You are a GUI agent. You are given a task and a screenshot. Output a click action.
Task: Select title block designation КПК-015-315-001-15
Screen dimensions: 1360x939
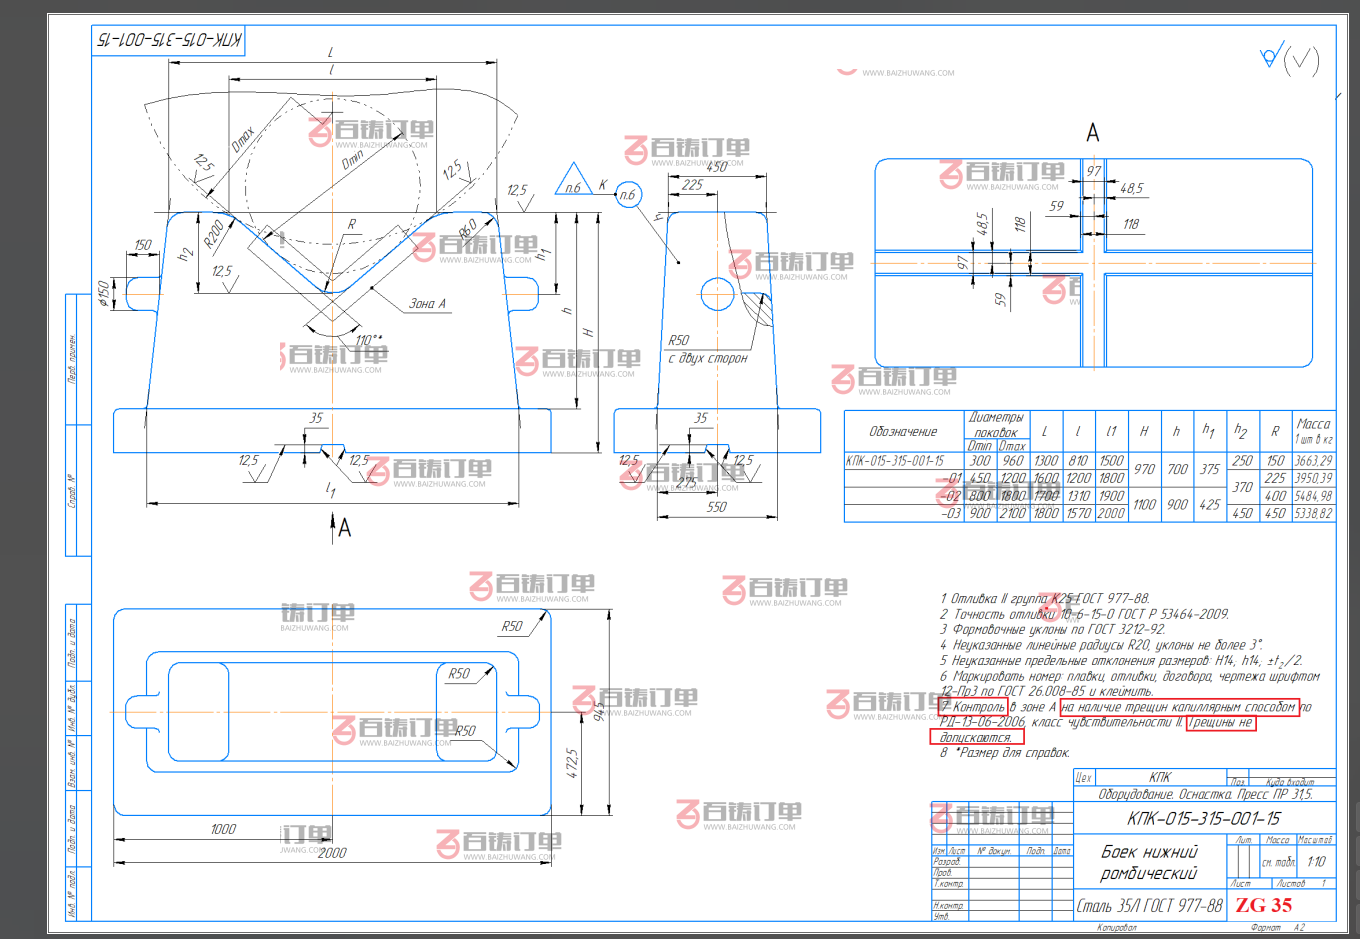[x=1203, y=818]
